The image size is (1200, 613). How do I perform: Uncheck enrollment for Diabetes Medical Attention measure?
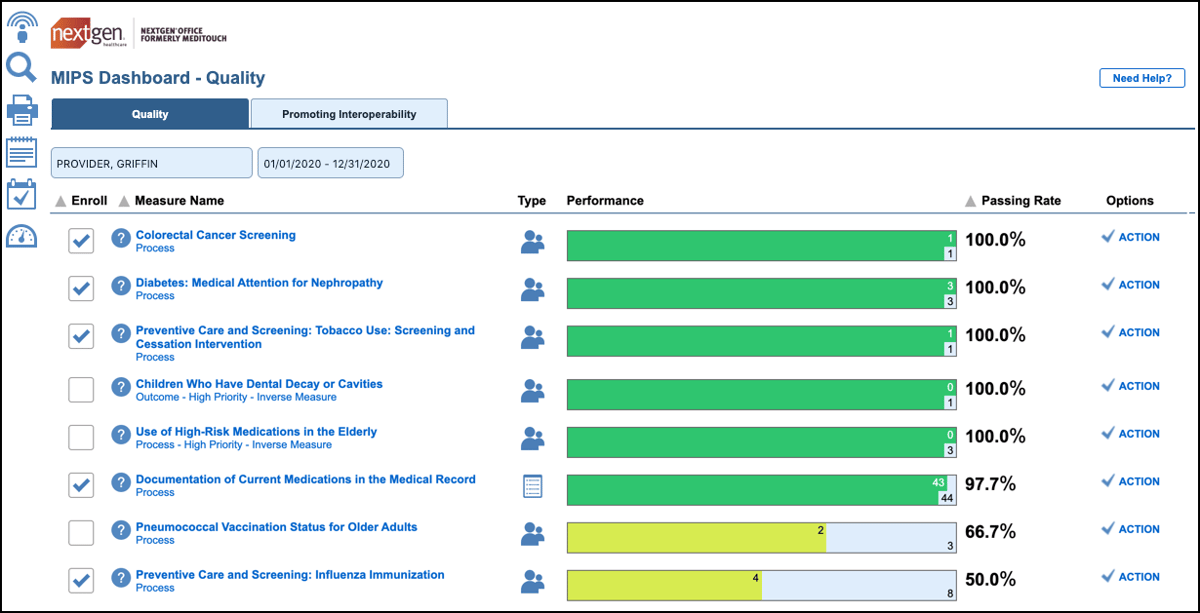(x=81, y=288)
